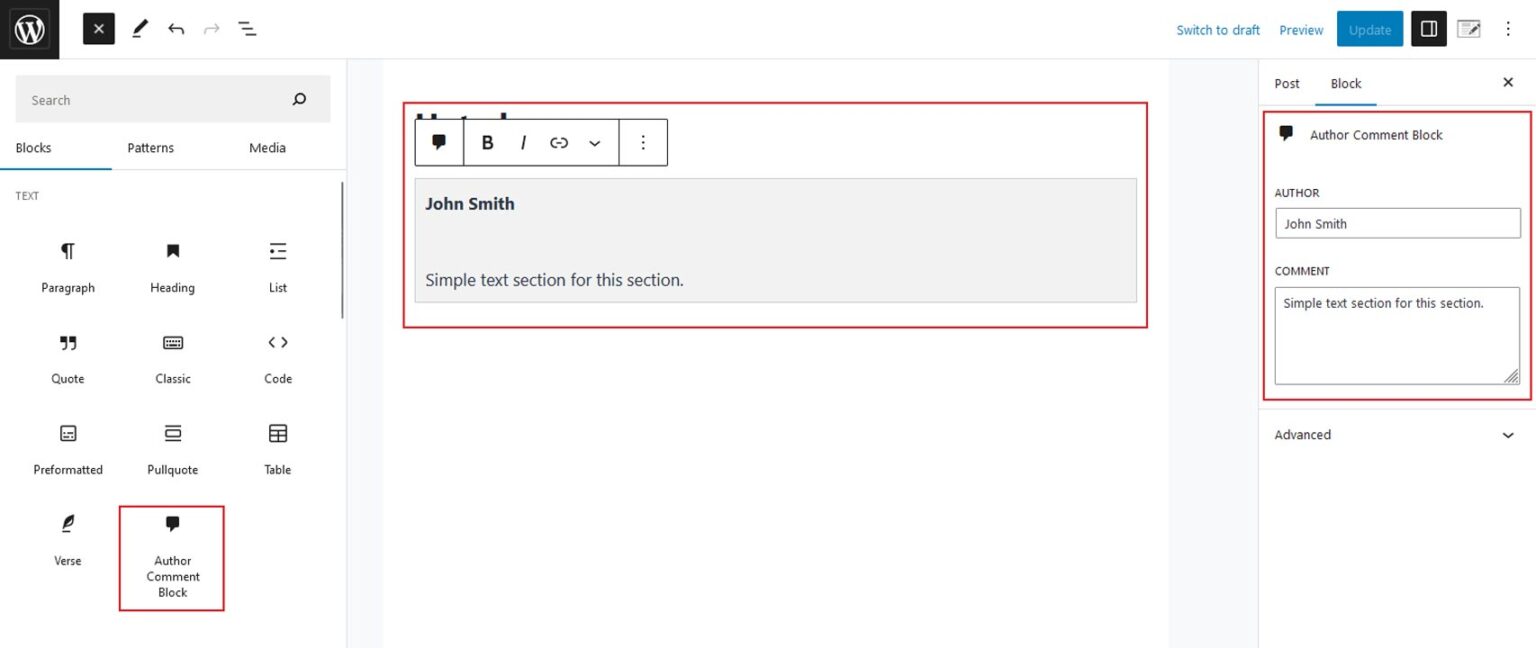Switch to the Patterns tab
Image resolution: width=1536 pixels, height=648 pixels.
[150, 147]
